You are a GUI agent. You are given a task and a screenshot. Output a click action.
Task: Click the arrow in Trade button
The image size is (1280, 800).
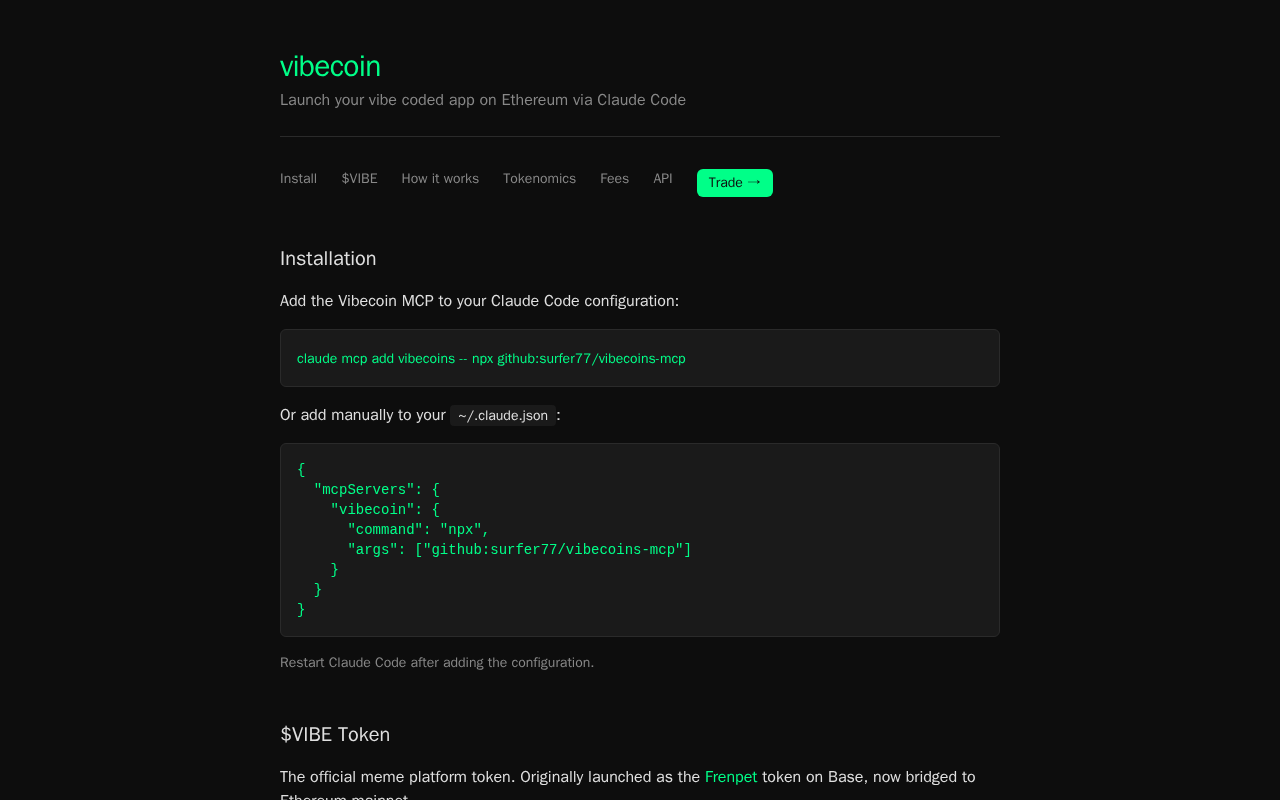[754, 182]
